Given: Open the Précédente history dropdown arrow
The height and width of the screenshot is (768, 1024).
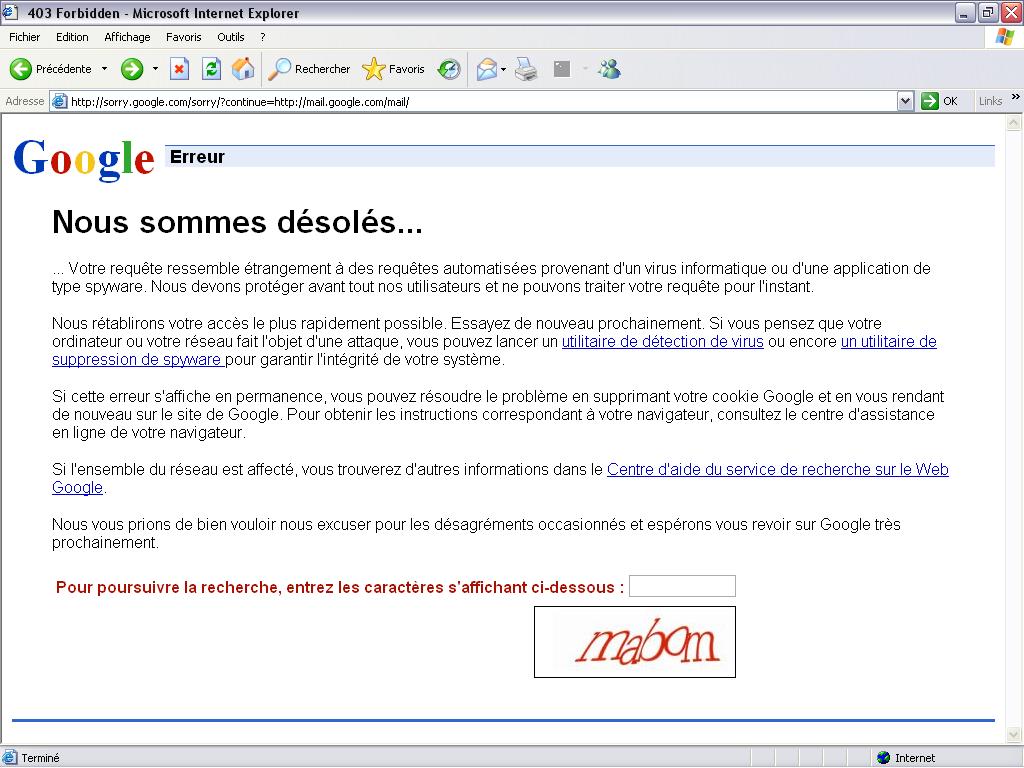Looking at the screenshot, I should point(104,69).
